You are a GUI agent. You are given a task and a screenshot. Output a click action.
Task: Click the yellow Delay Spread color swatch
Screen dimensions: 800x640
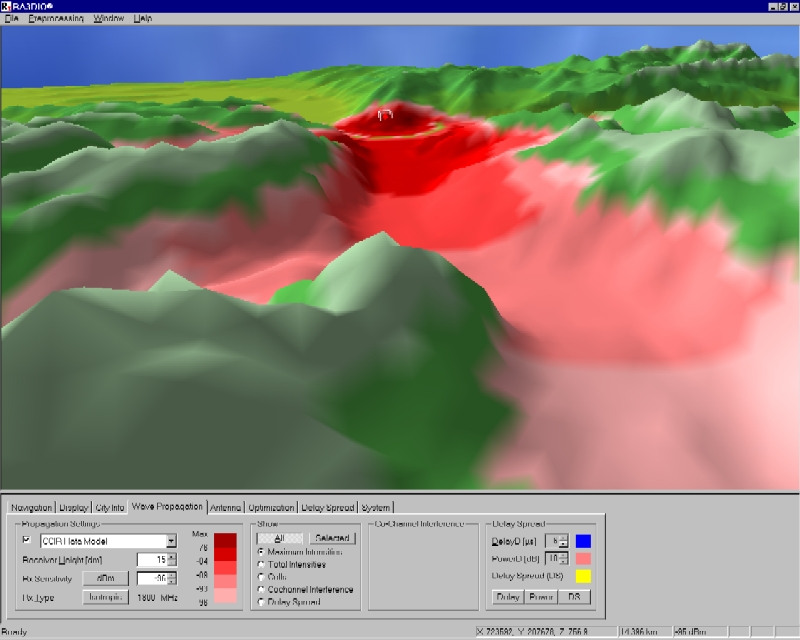(584, 576)
